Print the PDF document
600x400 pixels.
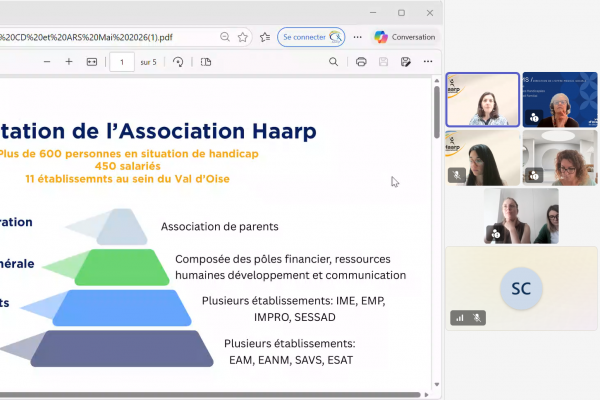[361, 62]
